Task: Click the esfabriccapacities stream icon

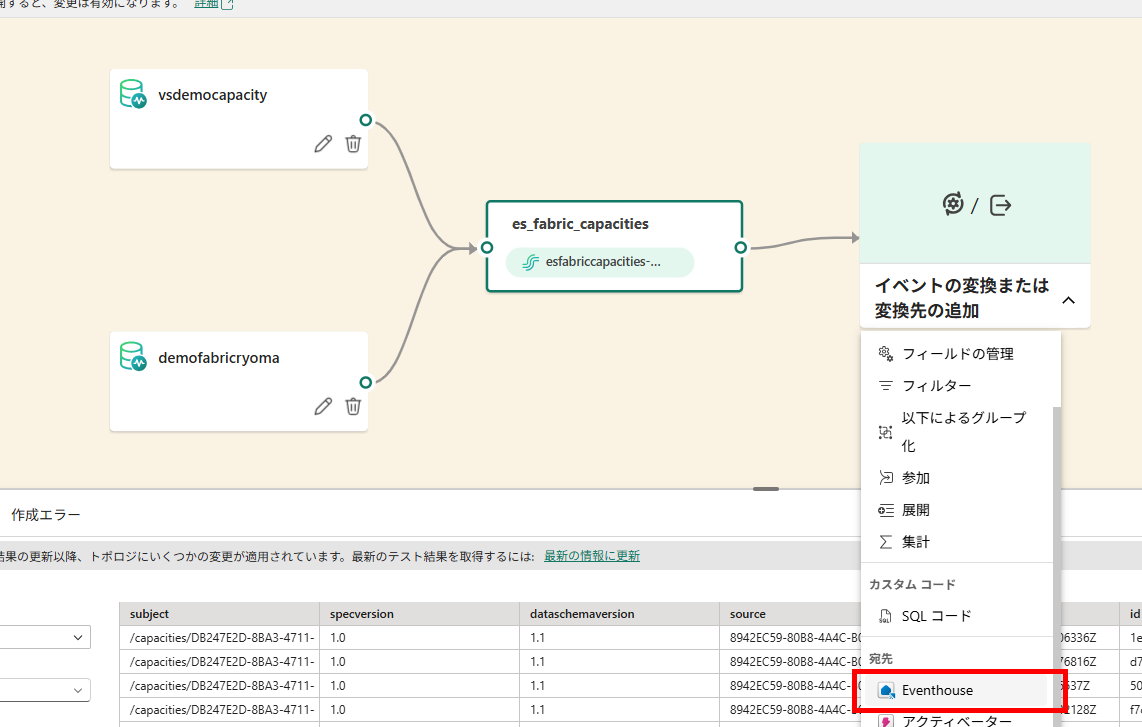Action: click(x=531, y=262)
